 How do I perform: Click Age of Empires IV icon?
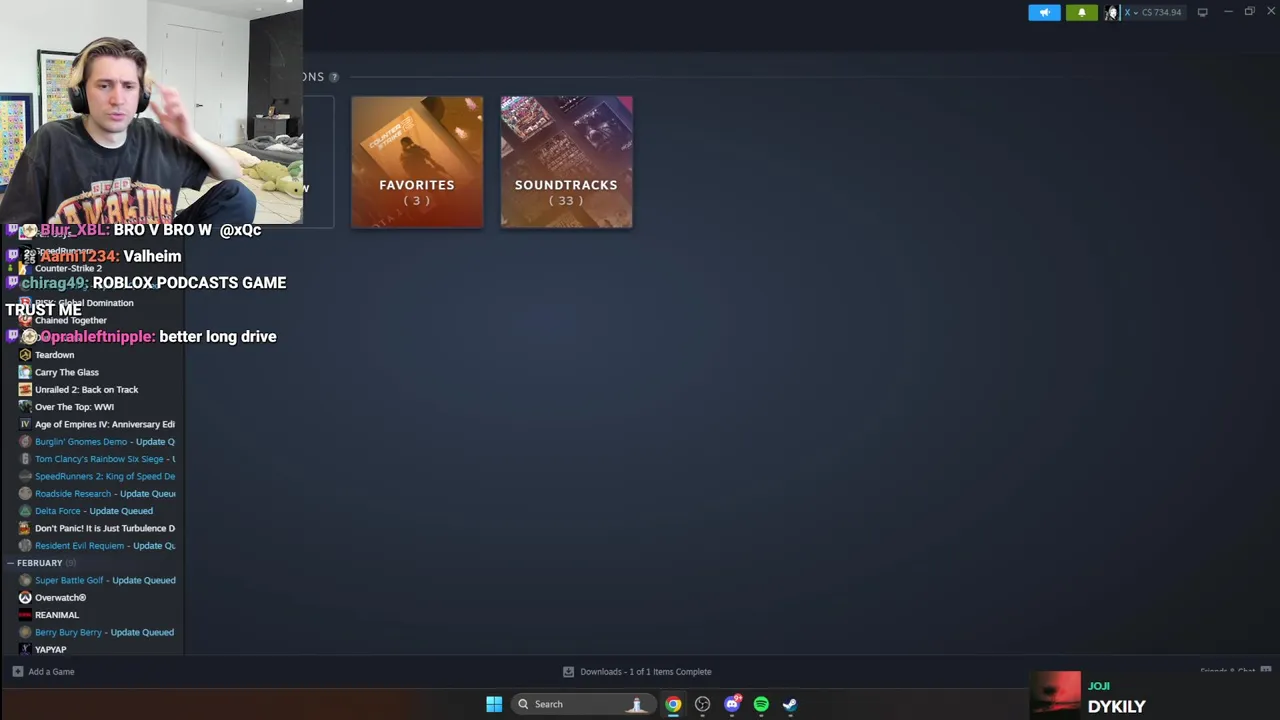point(25,424)
